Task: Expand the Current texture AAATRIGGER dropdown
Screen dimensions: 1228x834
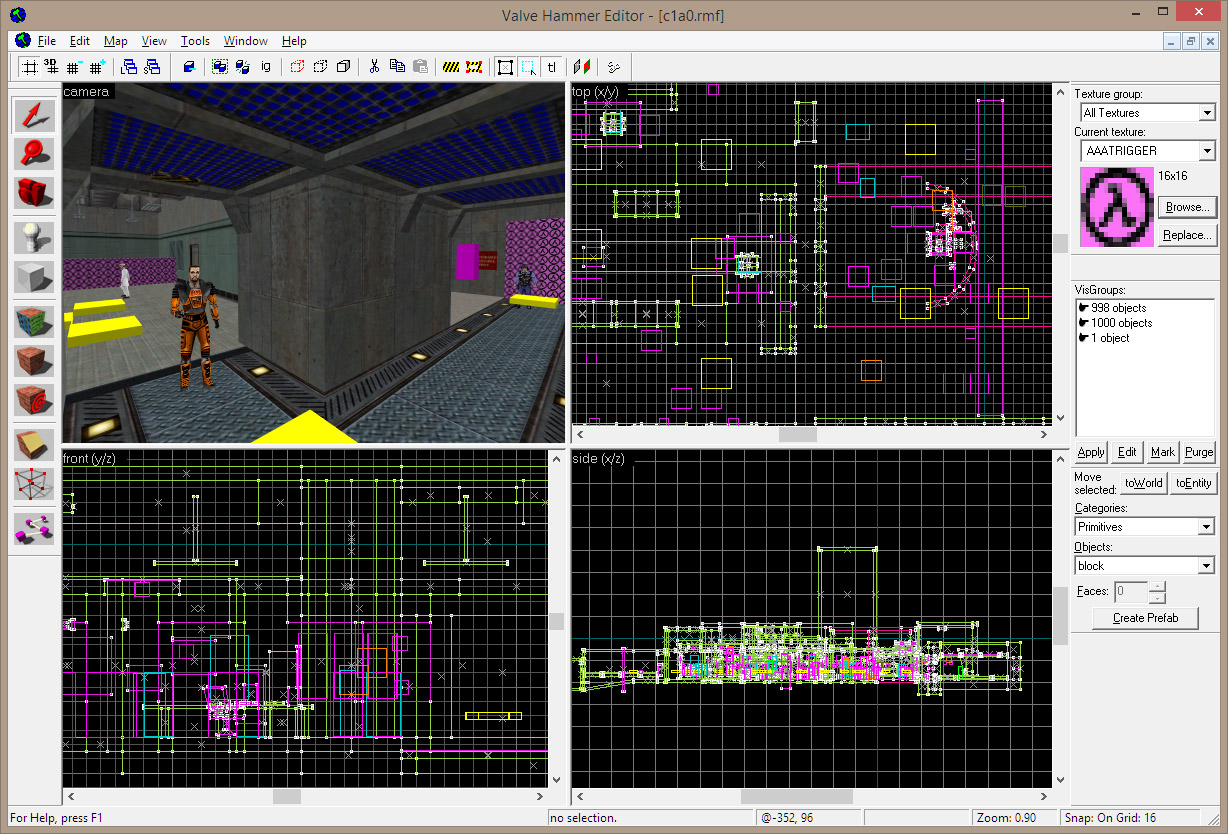Action: tap(1206, 151)
